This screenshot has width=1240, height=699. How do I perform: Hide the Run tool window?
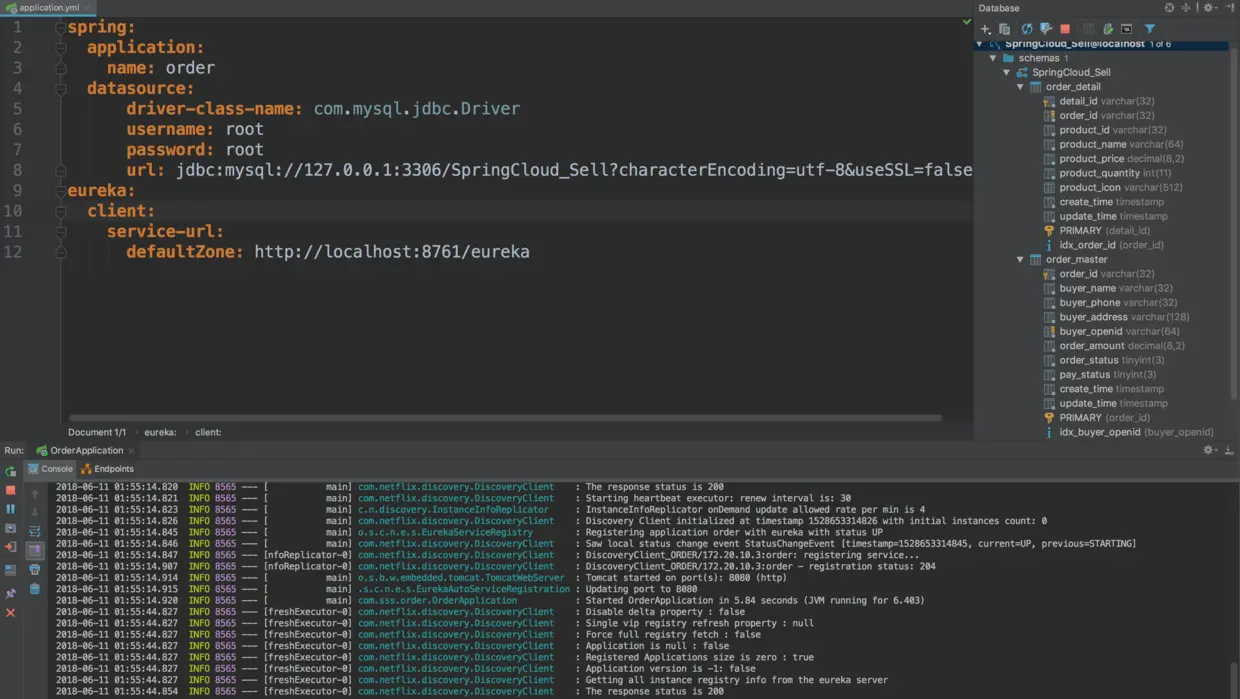[1230, 450]
